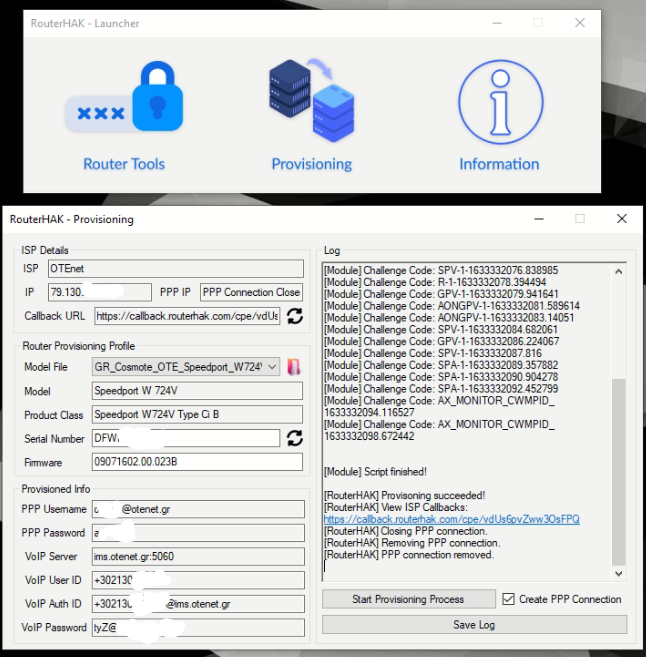Open Router Tools padlock icon in Launcher
The height and width of the screenshot is (657, 646).
(124, 97)
